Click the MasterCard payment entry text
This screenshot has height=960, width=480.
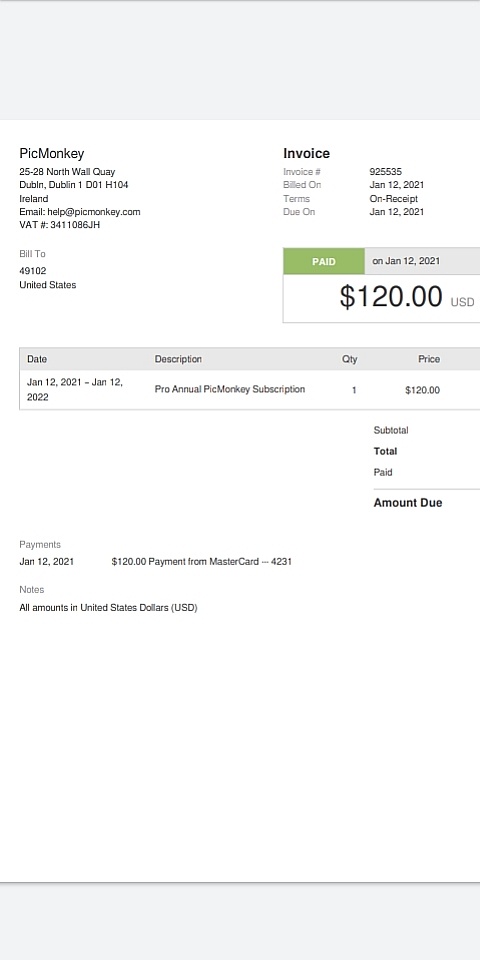[x=201, y=561]
